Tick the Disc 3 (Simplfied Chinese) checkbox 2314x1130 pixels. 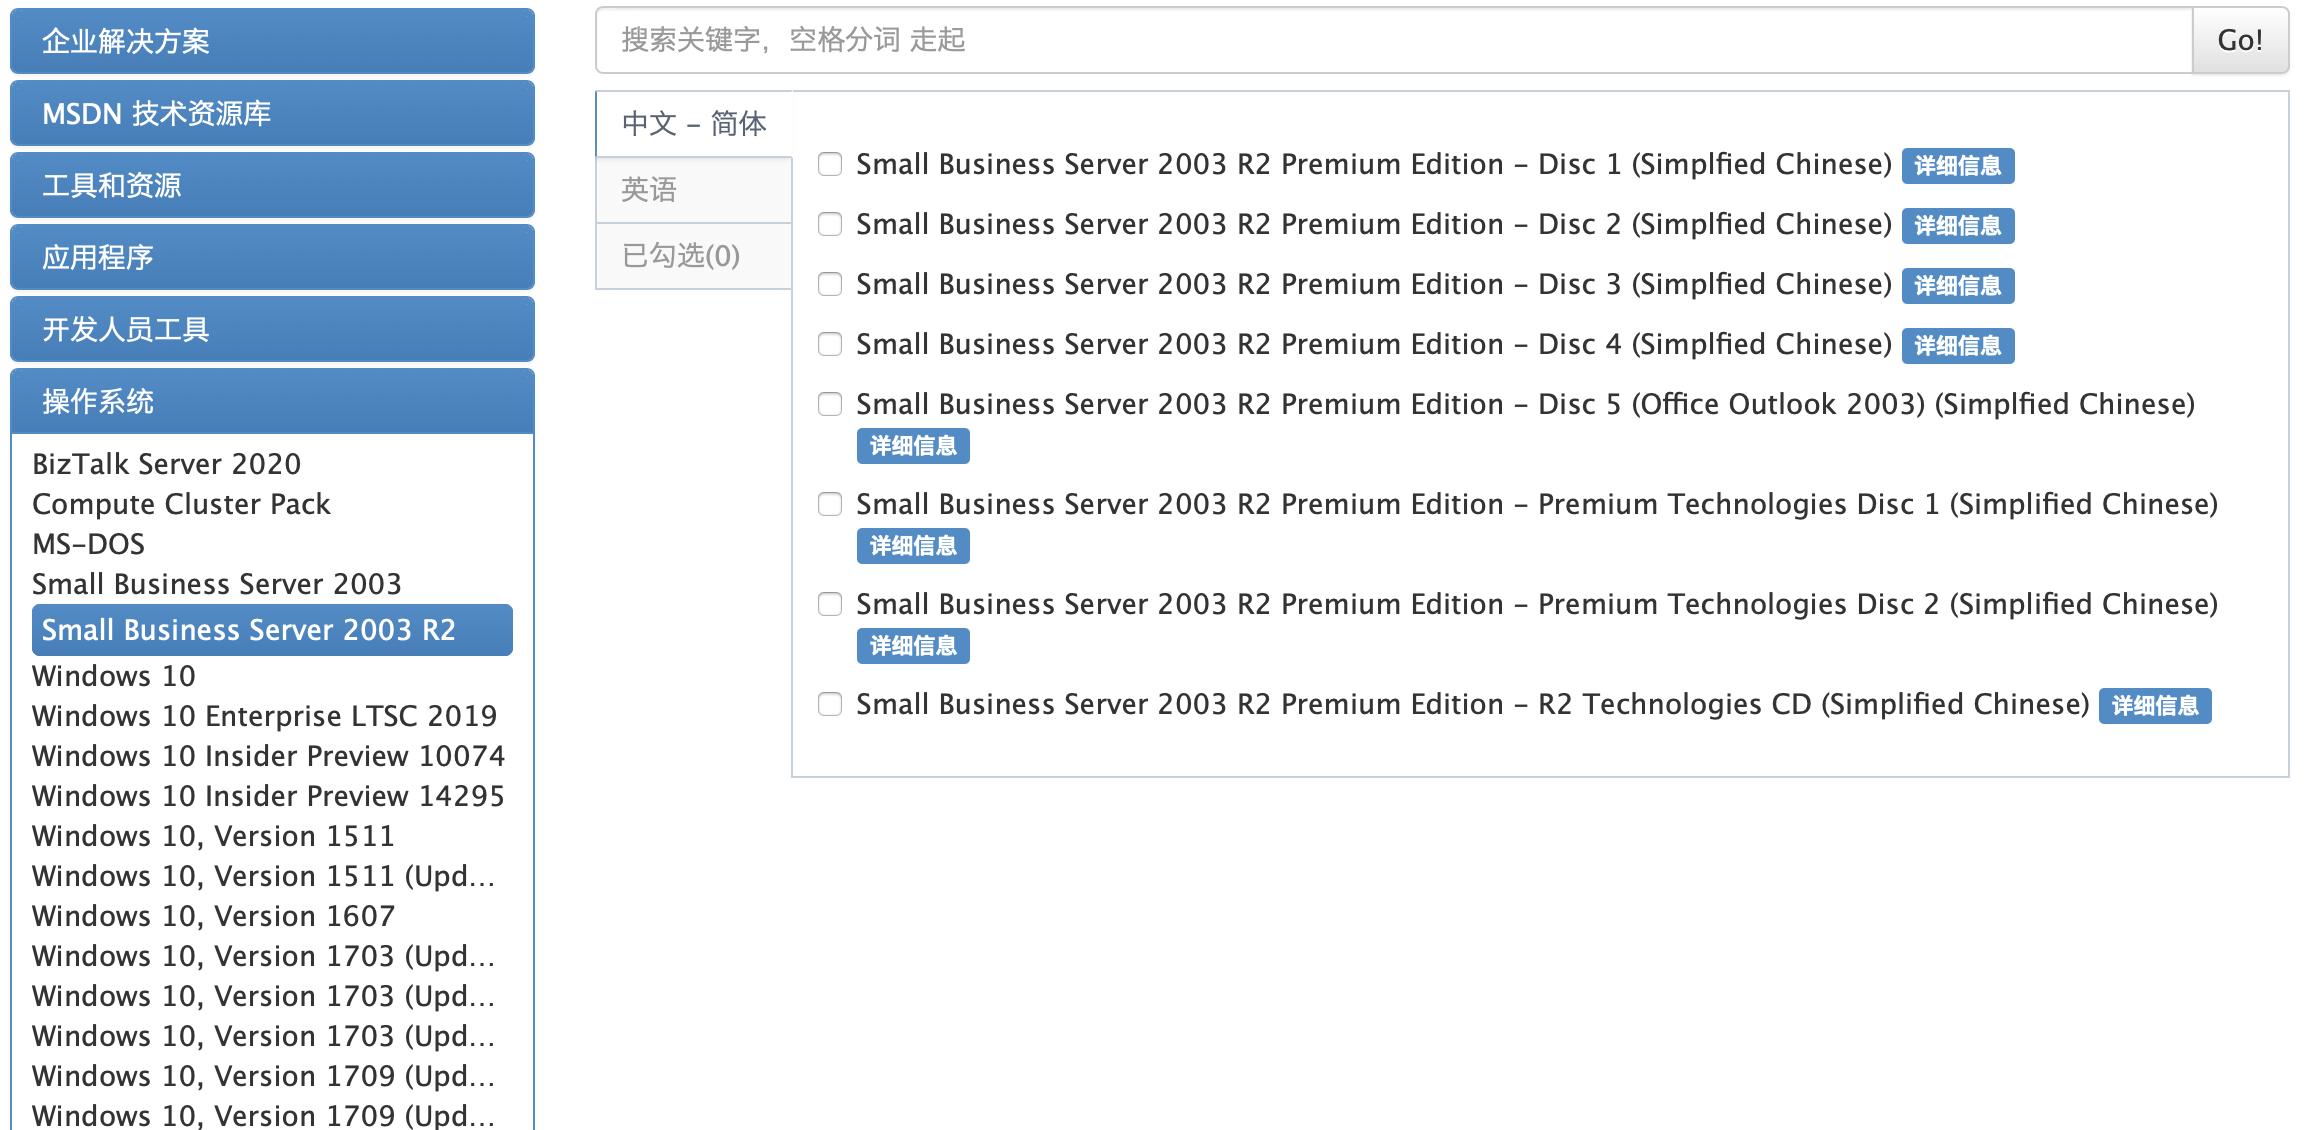click(x=830, y=284)
